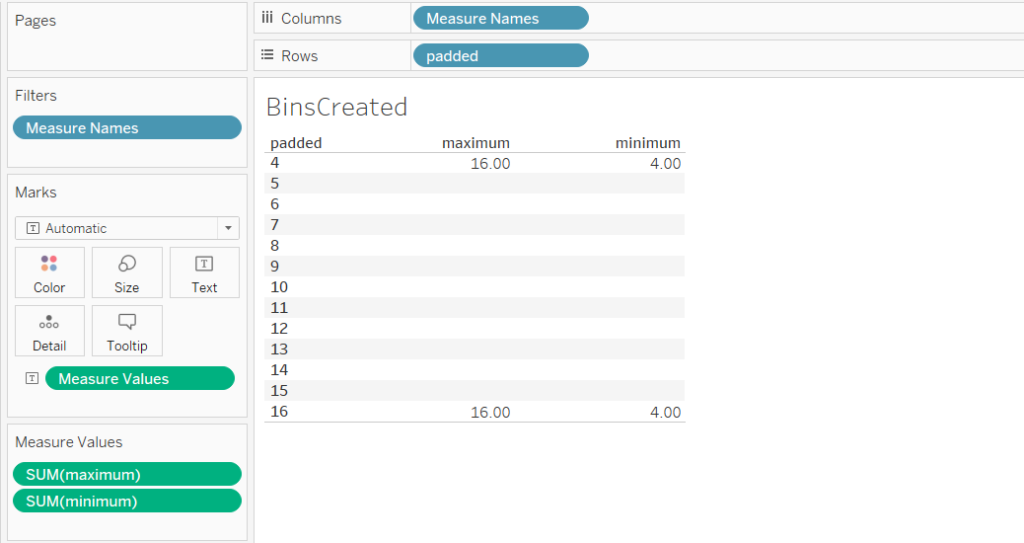Click the Marks card label
The width and height of the screenshot is (1024, 543).
(36, 192)
